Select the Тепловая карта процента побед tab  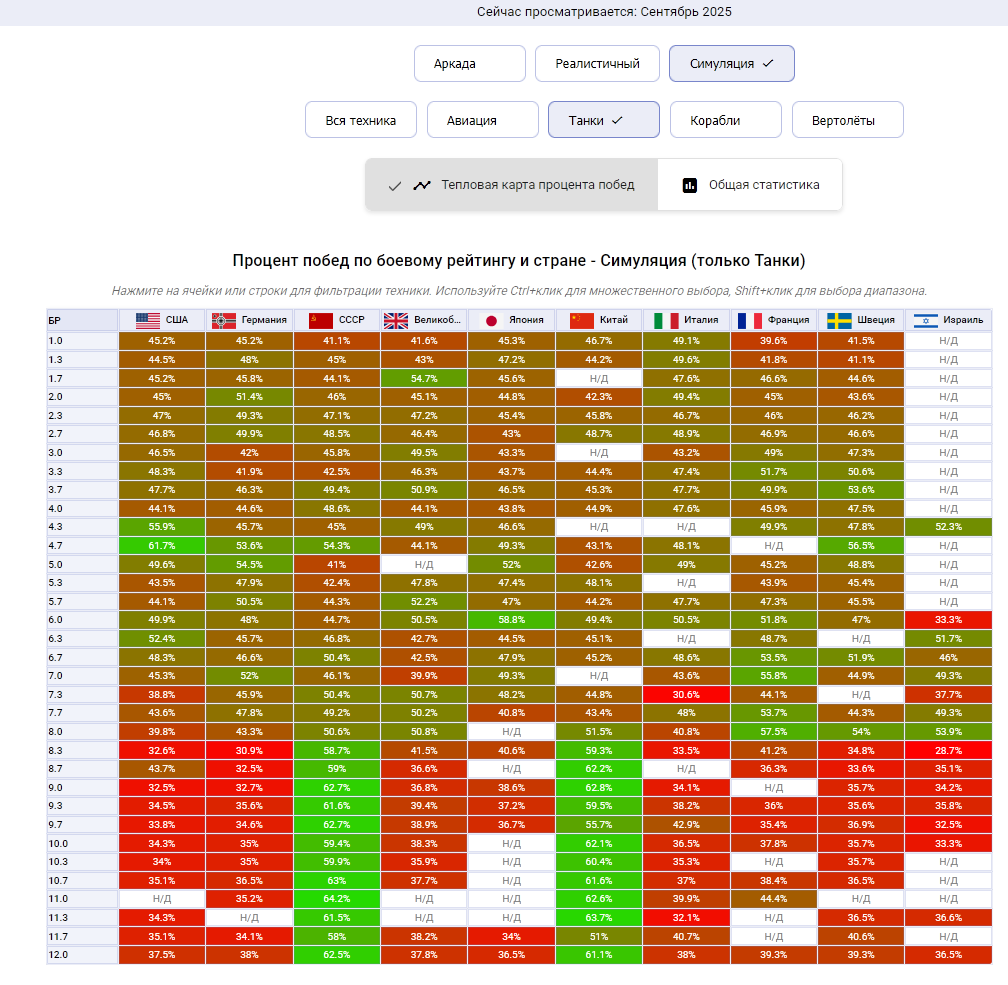tap(512, 185)
